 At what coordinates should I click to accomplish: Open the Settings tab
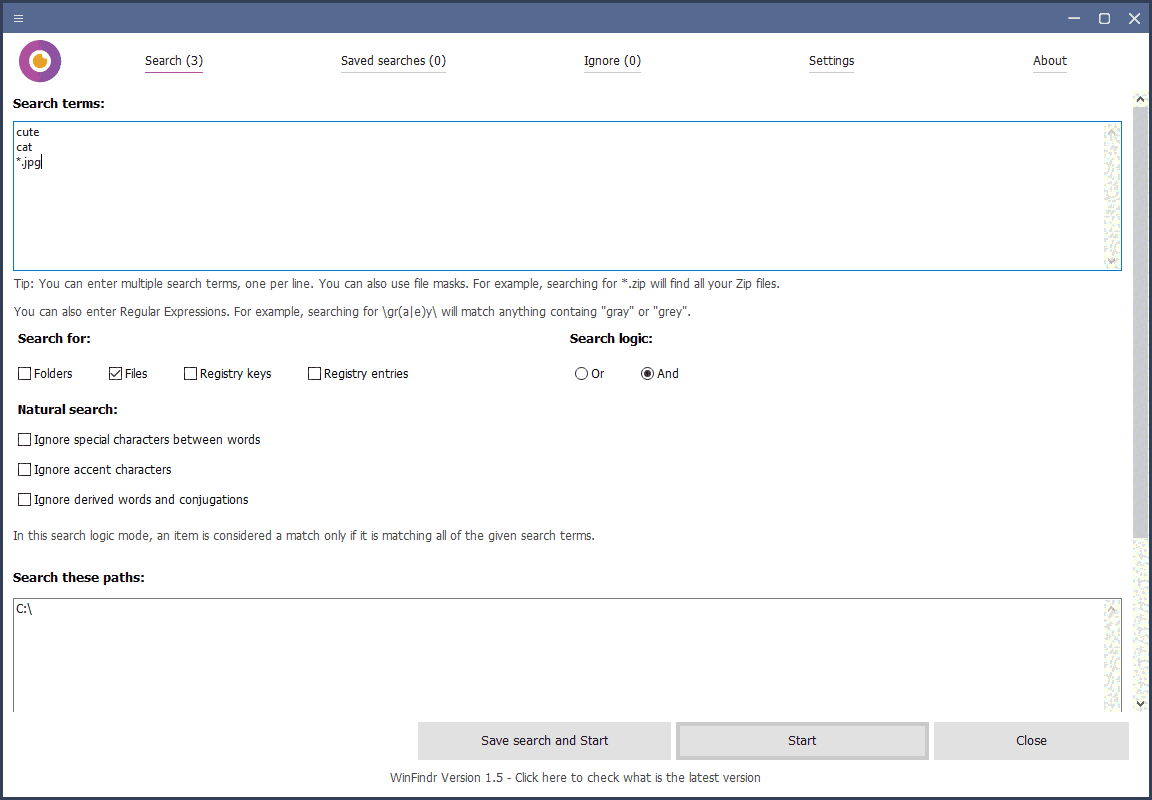tap(831, 60)
